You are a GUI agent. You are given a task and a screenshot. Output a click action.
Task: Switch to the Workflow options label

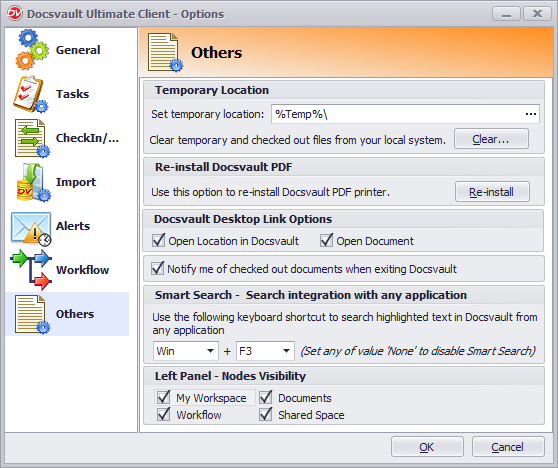pos(83,270)
